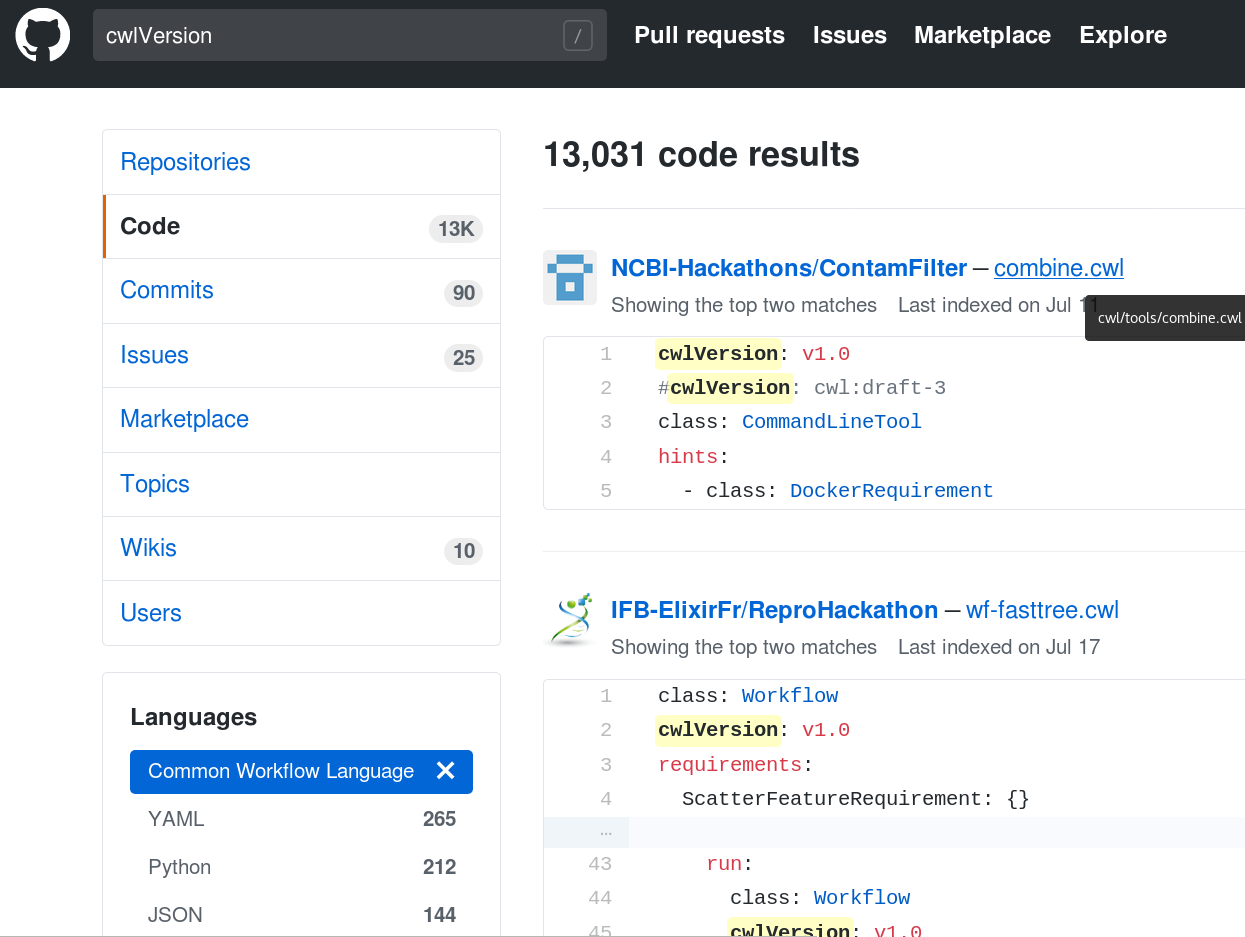This screenshot has width=1245, height=937.
Task: Filter results by Python language
Action: pos(301,867)
